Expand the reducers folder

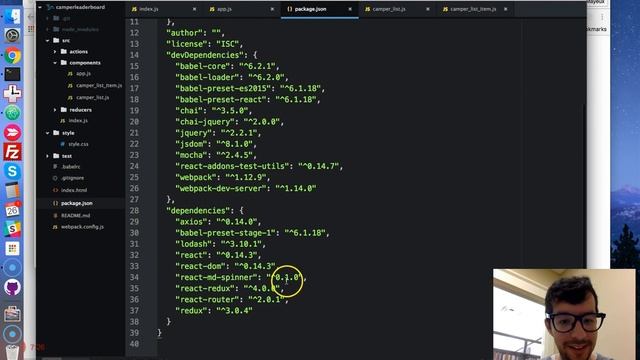point(55,110)
